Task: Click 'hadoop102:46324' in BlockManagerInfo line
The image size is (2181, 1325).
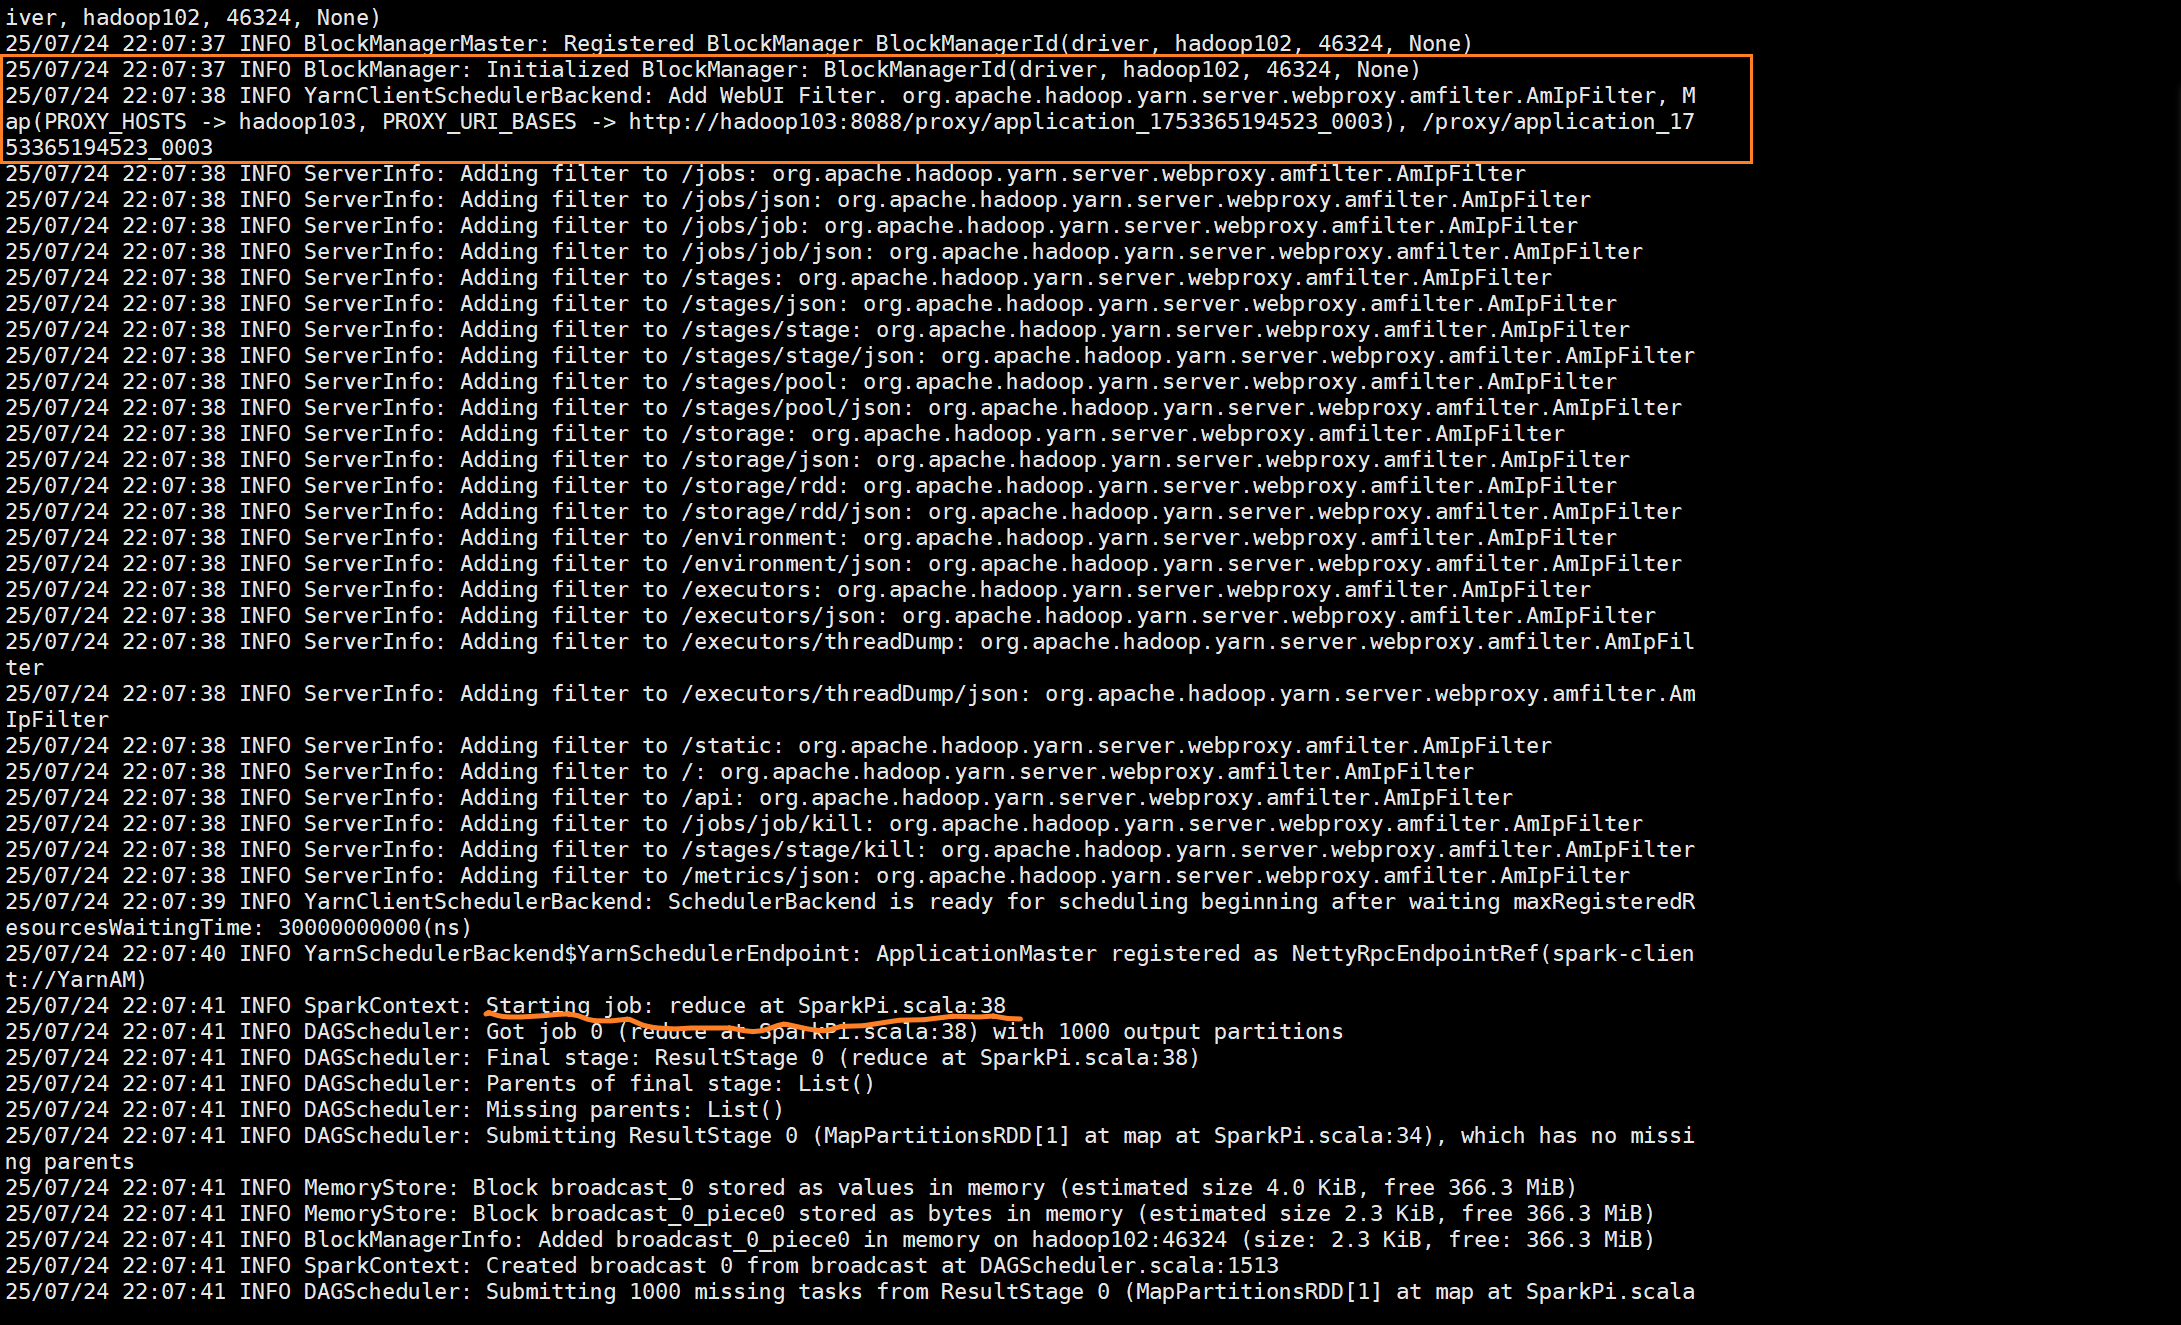Action: pyautogui.click(x=1129, y=1240)
